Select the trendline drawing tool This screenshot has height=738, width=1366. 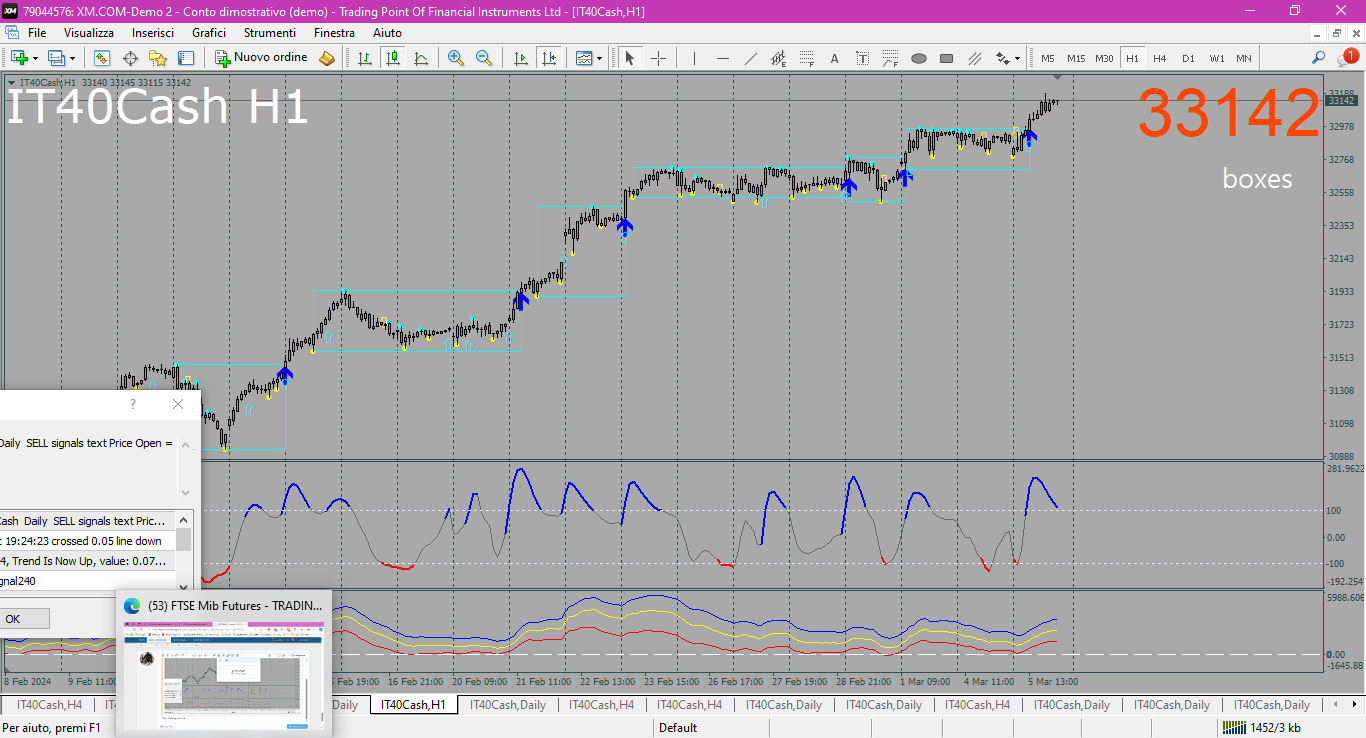[750, 58]
